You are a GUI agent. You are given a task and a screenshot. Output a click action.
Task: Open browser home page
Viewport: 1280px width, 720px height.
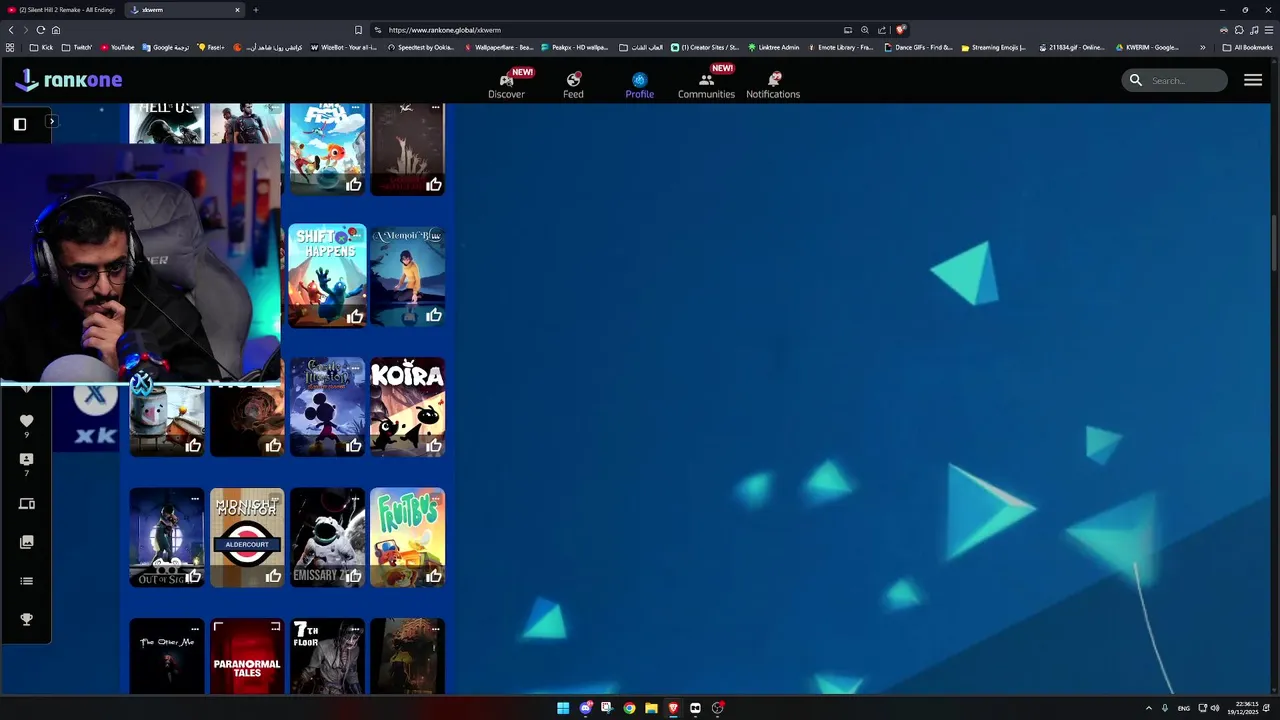click(x=56, y=30)
